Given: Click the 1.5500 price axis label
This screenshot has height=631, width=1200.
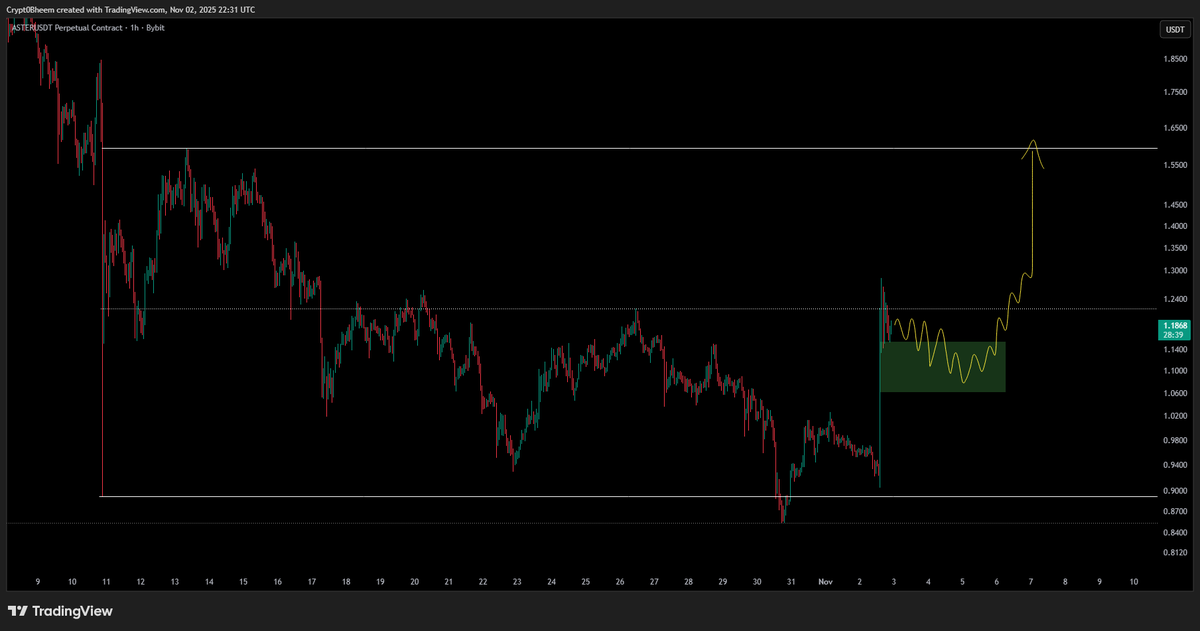Looking at the screenshot, I should click(1175, 165).
